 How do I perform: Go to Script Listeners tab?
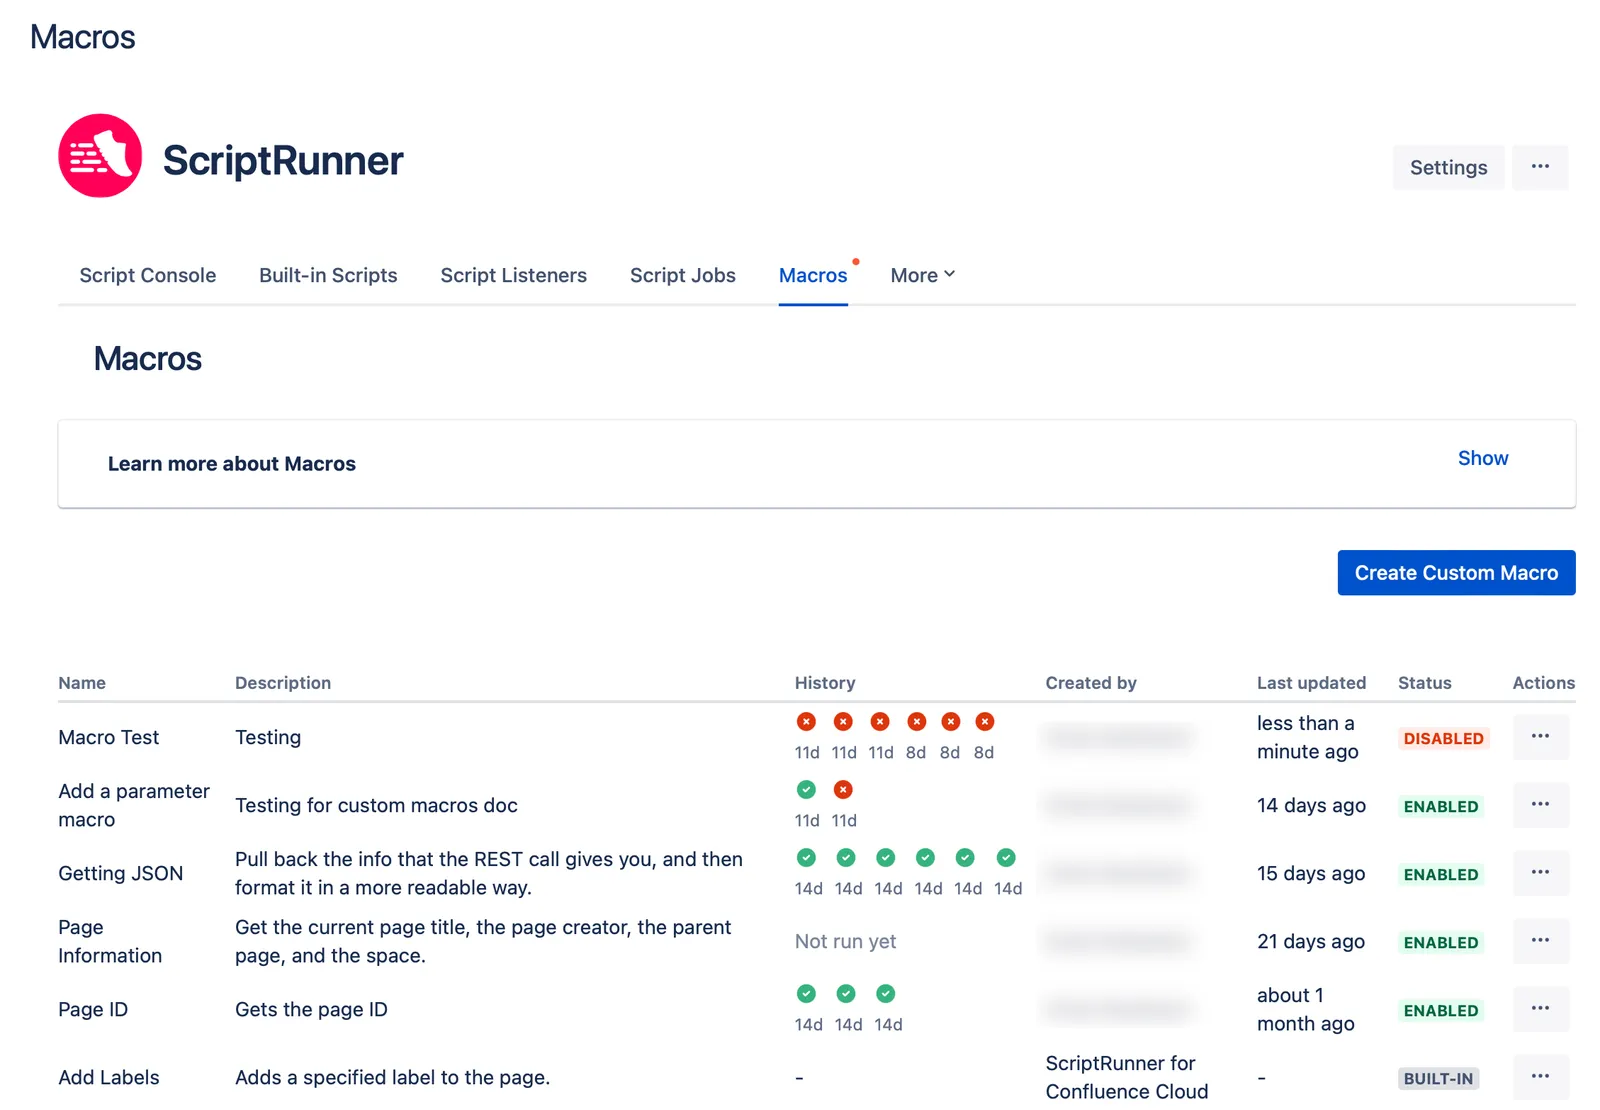click(x=513, y=275)
